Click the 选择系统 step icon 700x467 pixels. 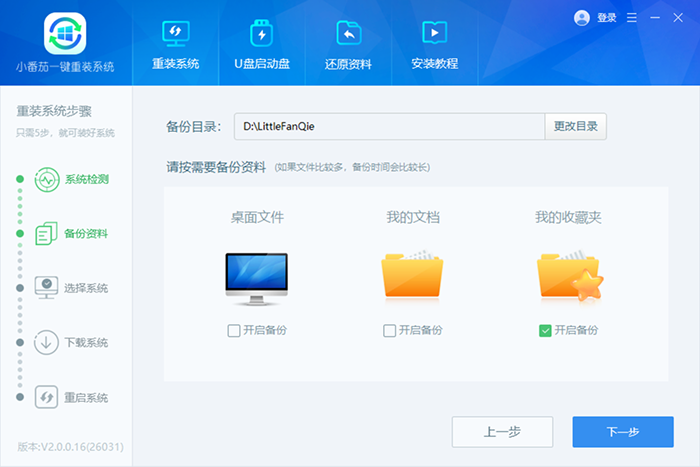[47, 288]
